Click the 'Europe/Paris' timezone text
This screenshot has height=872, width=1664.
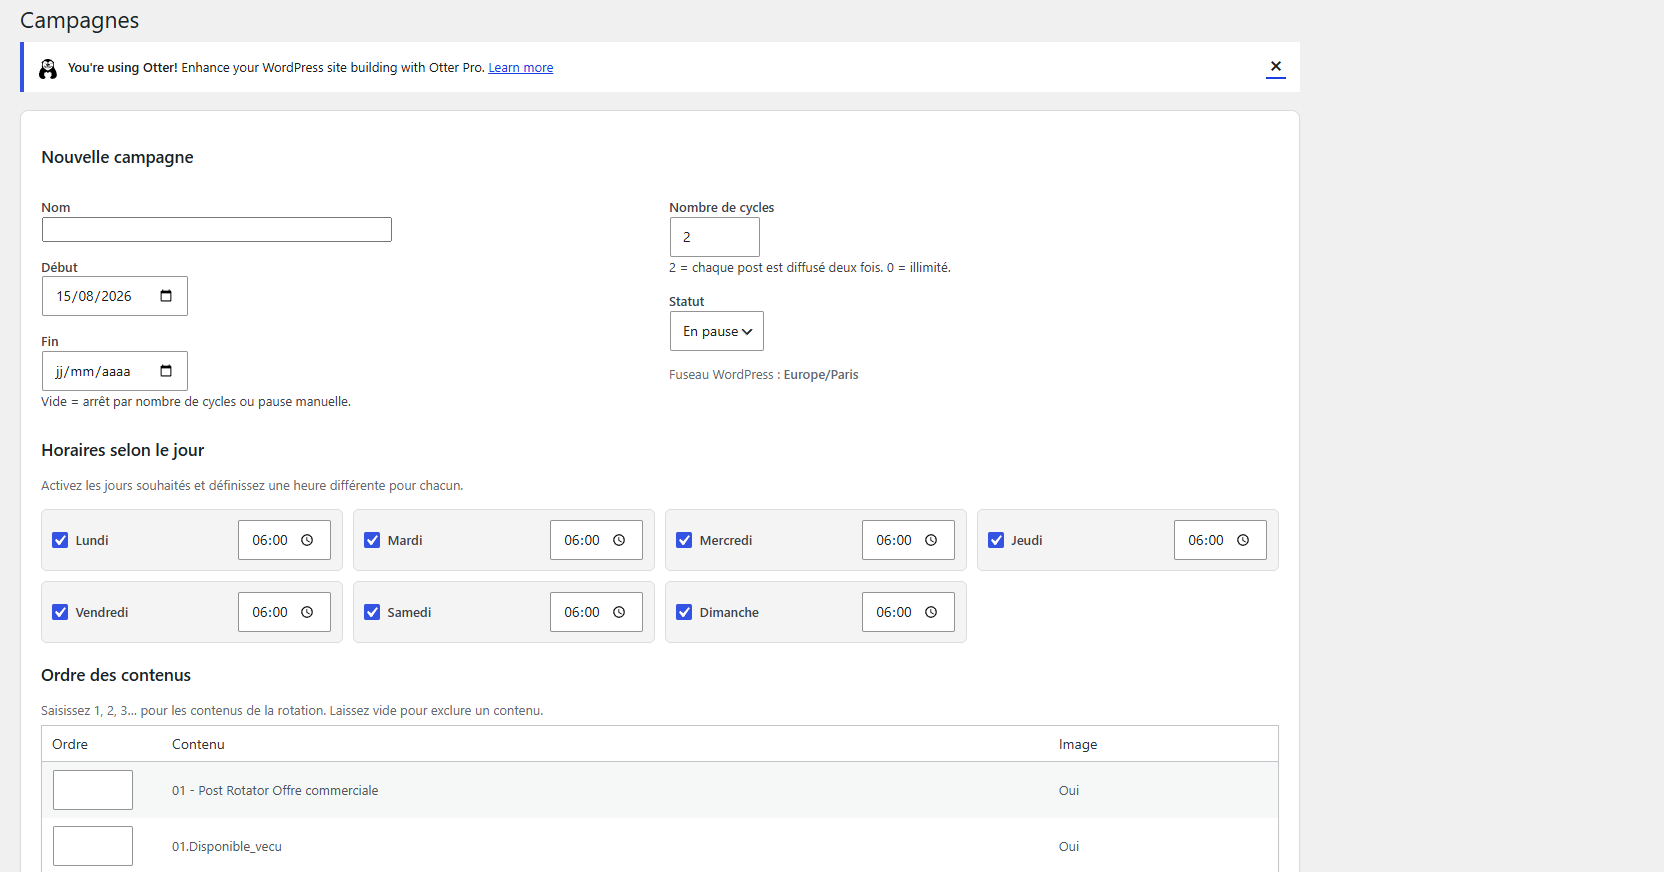[x=821, y=375]
